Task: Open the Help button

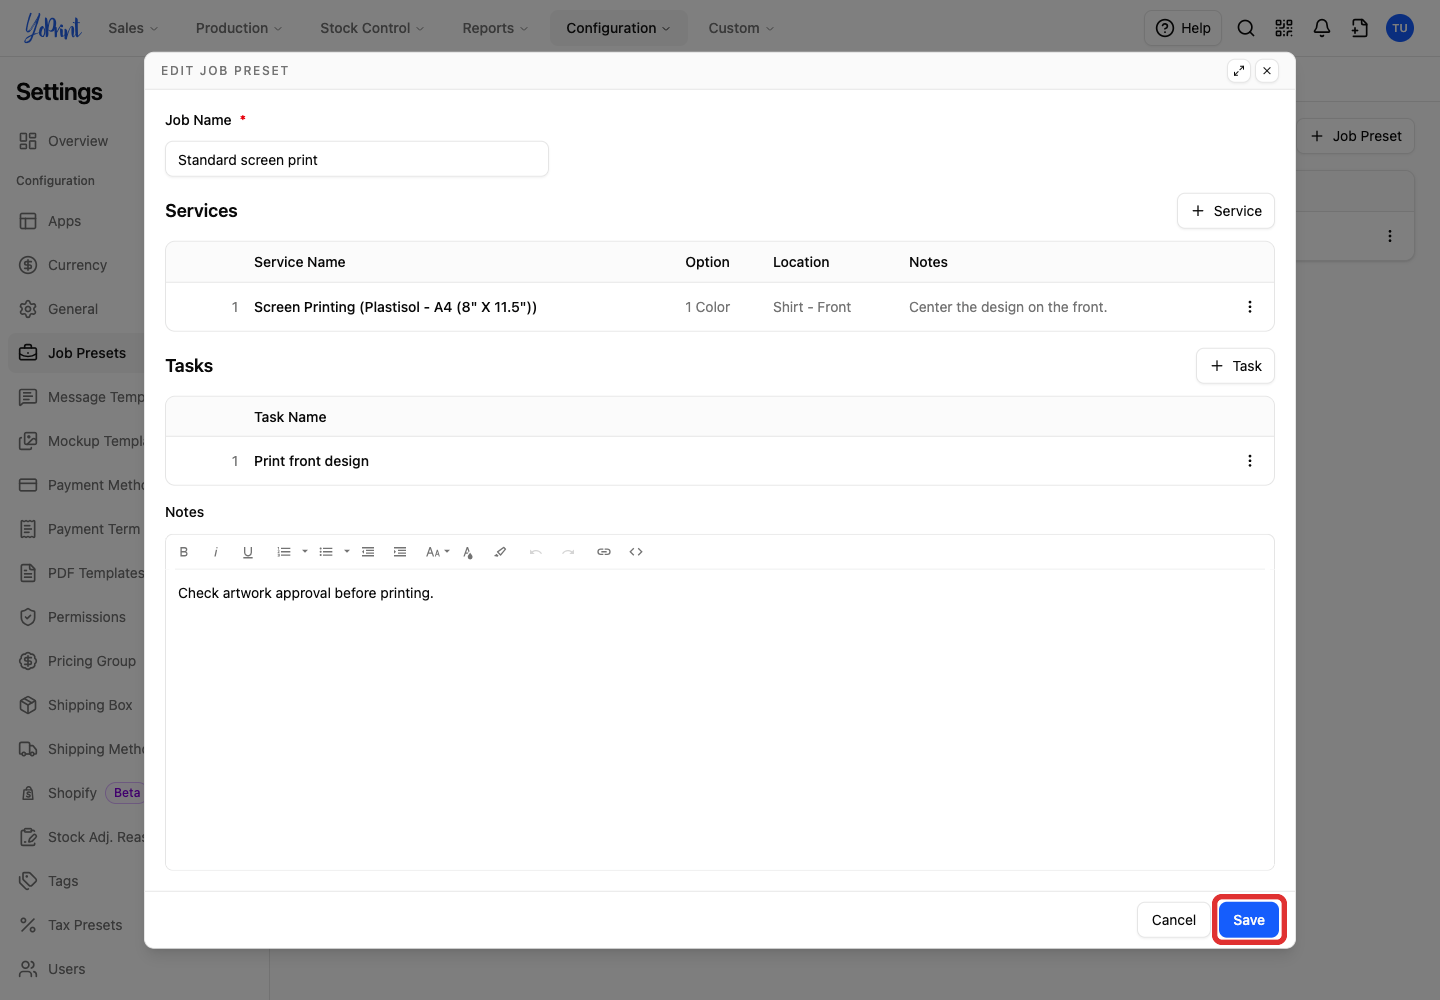Action: 1183,28
